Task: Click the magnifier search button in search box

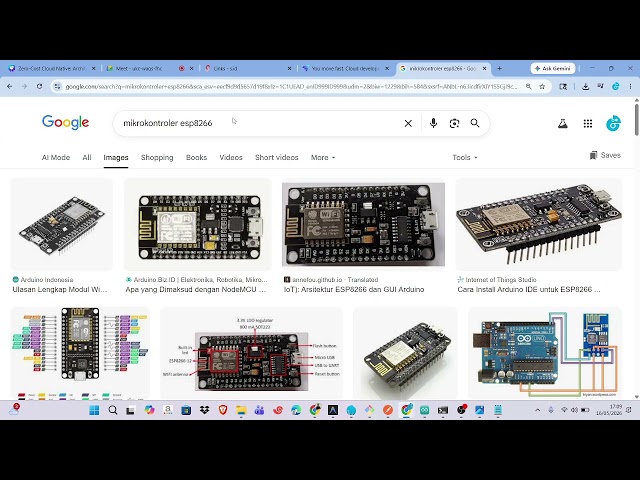Action: point(475,123)
